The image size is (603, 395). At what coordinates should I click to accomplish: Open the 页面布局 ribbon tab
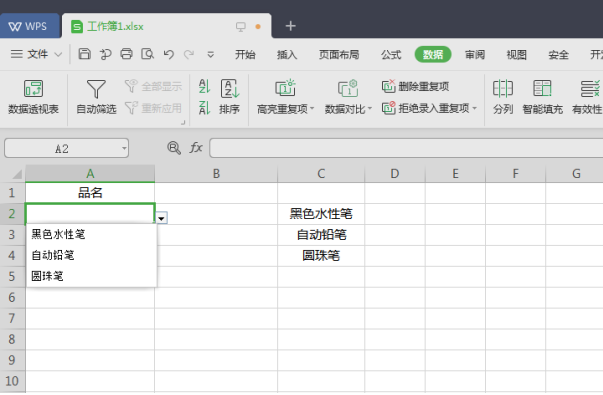pos(339,55)
